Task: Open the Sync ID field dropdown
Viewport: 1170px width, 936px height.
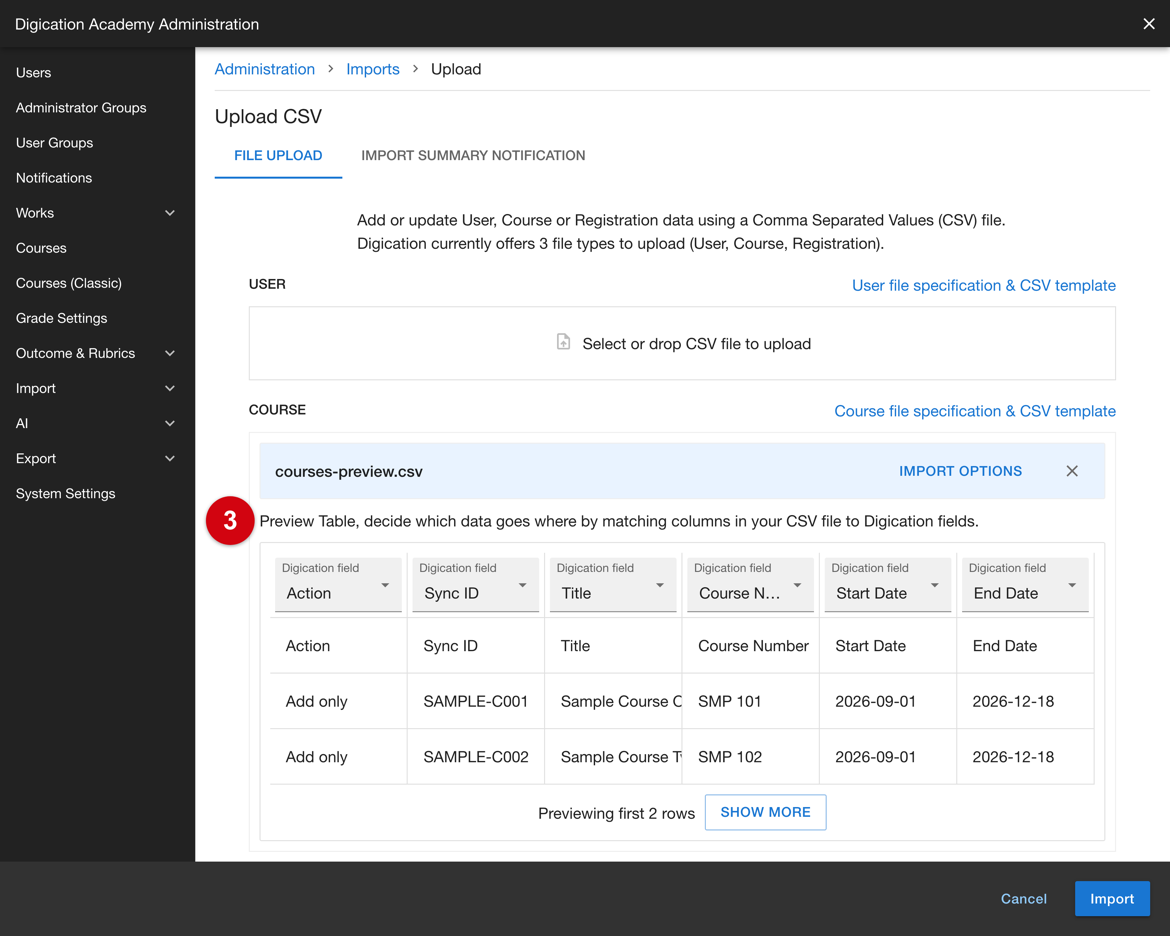Action: 475,584
